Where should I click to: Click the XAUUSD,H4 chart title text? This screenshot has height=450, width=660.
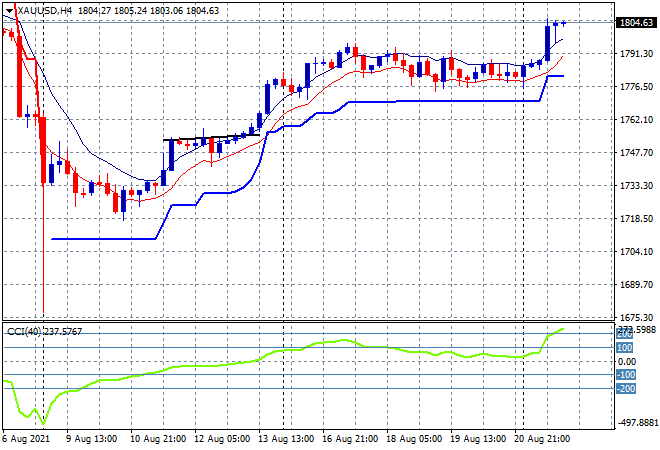click(44, 11)
